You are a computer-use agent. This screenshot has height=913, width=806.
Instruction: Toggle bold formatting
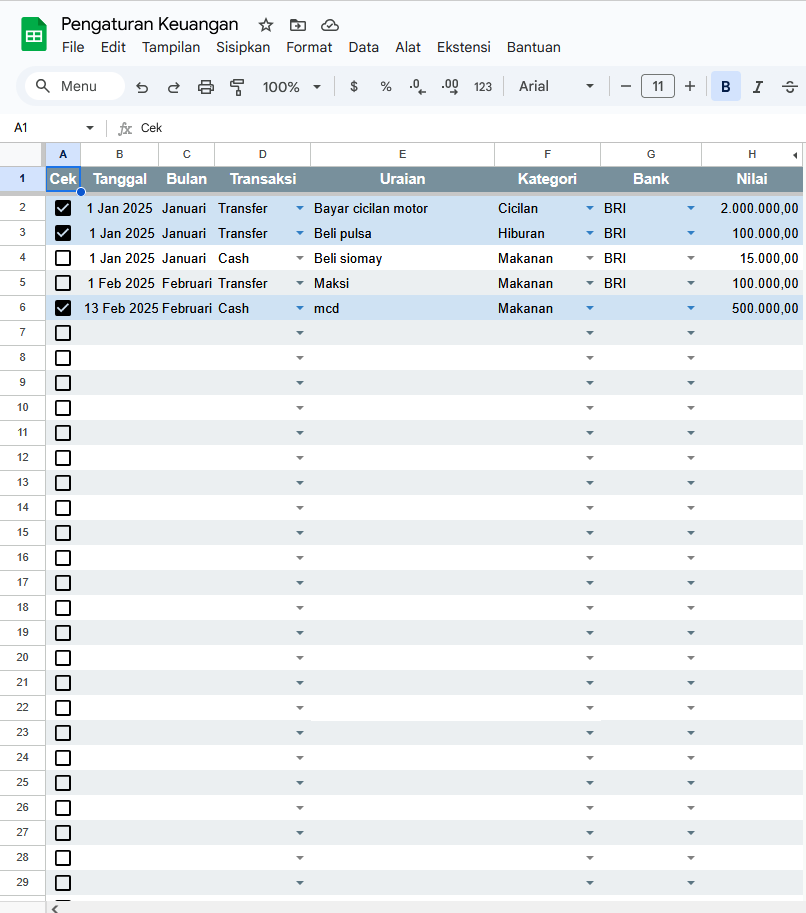click(x=726, y=86)
